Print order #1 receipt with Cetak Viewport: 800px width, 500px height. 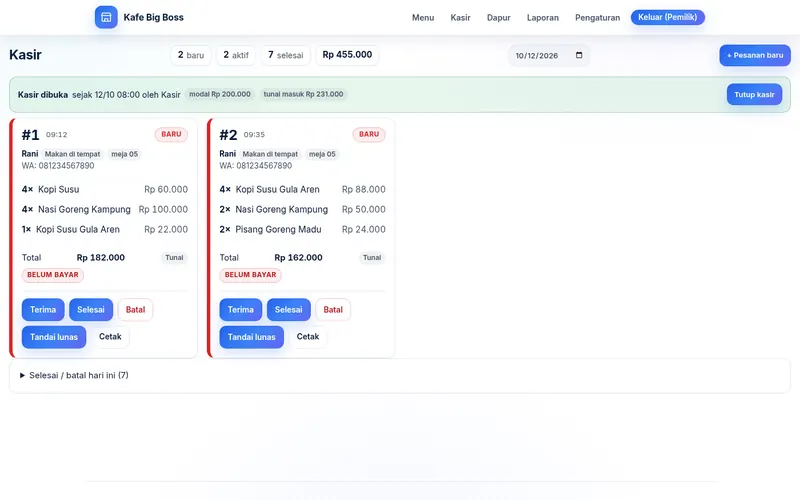[110, 337]
